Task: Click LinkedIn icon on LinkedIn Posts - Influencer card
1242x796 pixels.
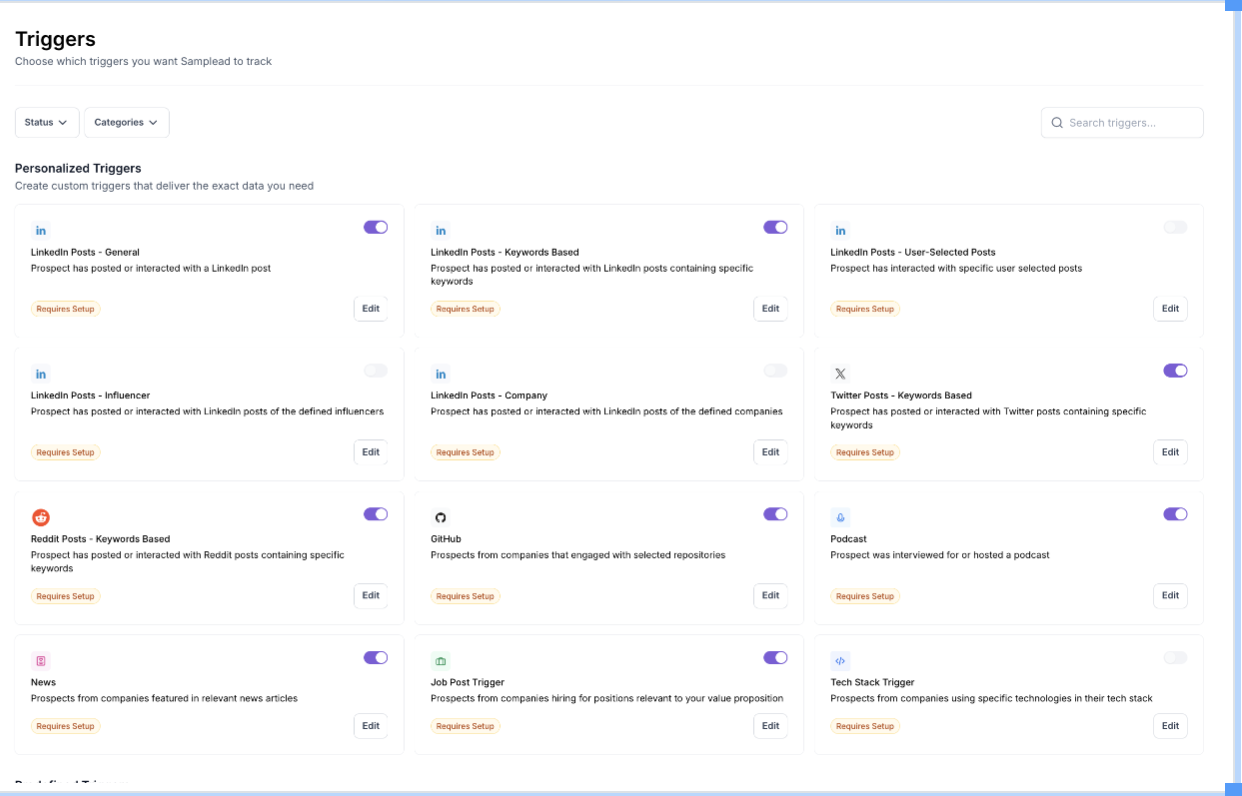Action: [x=41, y=374]
